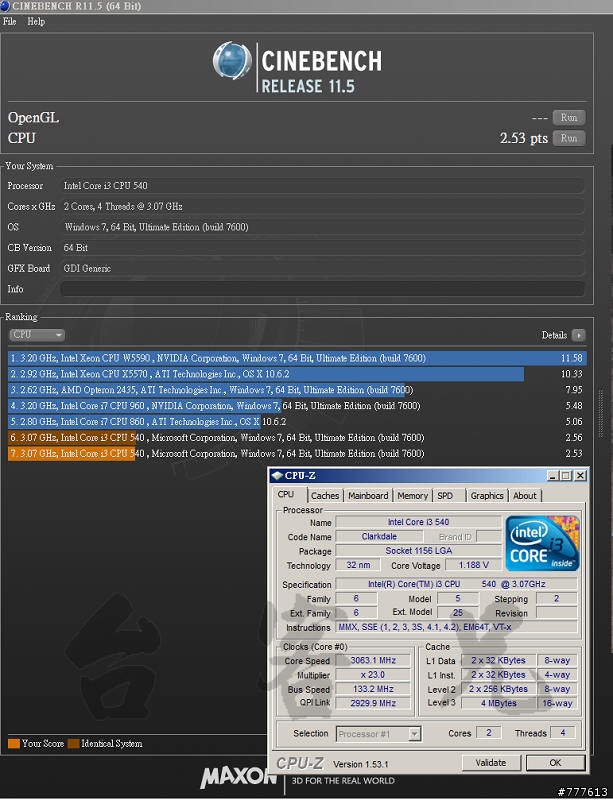The width and height of the screenshot is (613, 800).
Task: Open the About tab in CPU-Z
Action: tap(525, 495)
